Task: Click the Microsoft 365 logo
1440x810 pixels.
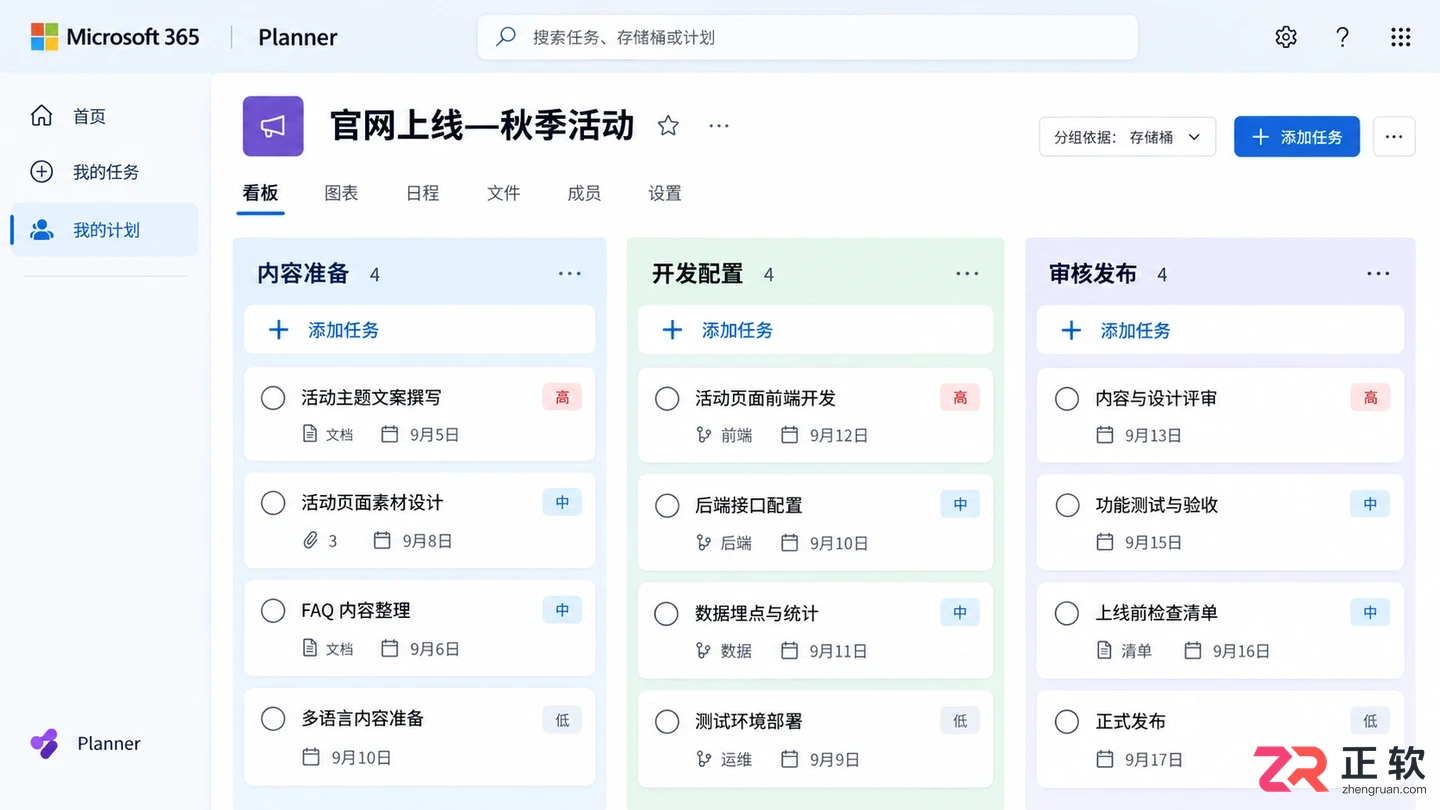Action: [x=115, y=37]
